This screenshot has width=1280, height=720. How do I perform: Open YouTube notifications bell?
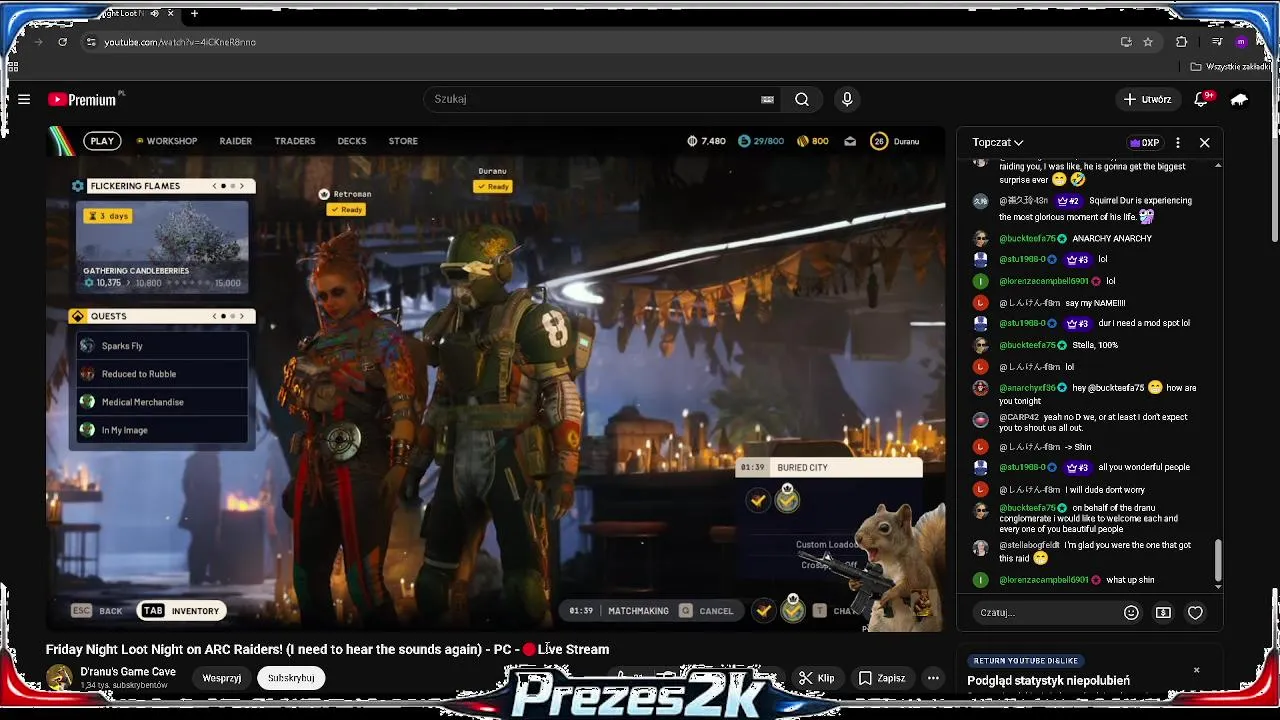tap(1202, 99)
